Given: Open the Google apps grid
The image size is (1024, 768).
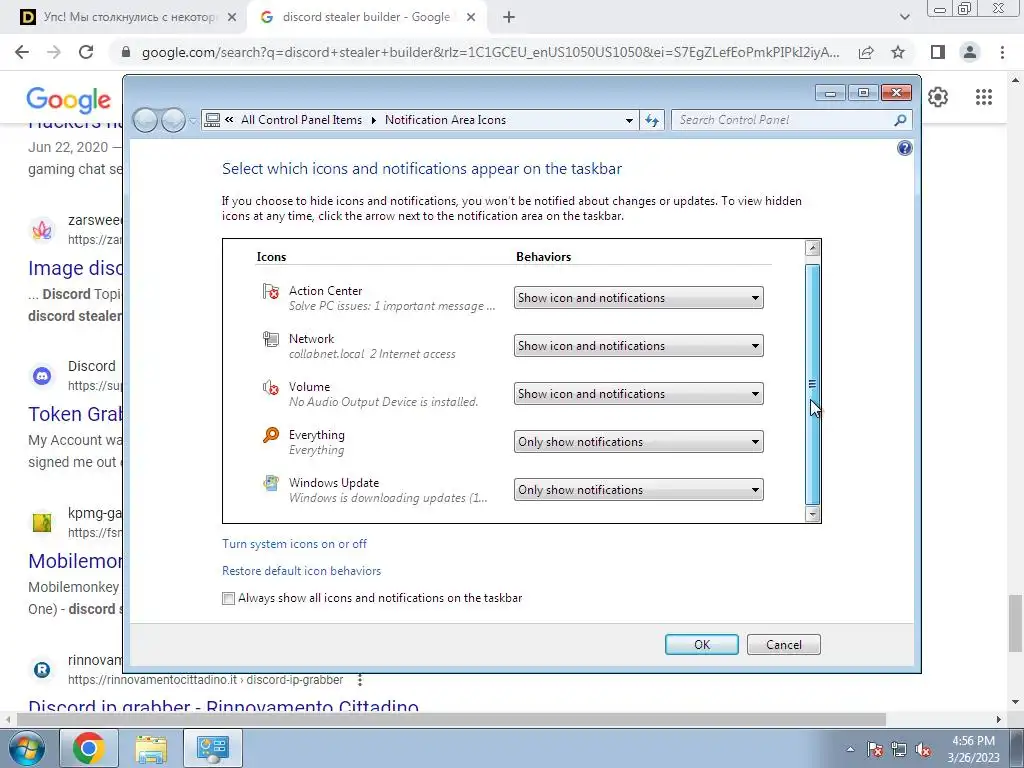Looking at the screenshot, I should click(984, 97).
